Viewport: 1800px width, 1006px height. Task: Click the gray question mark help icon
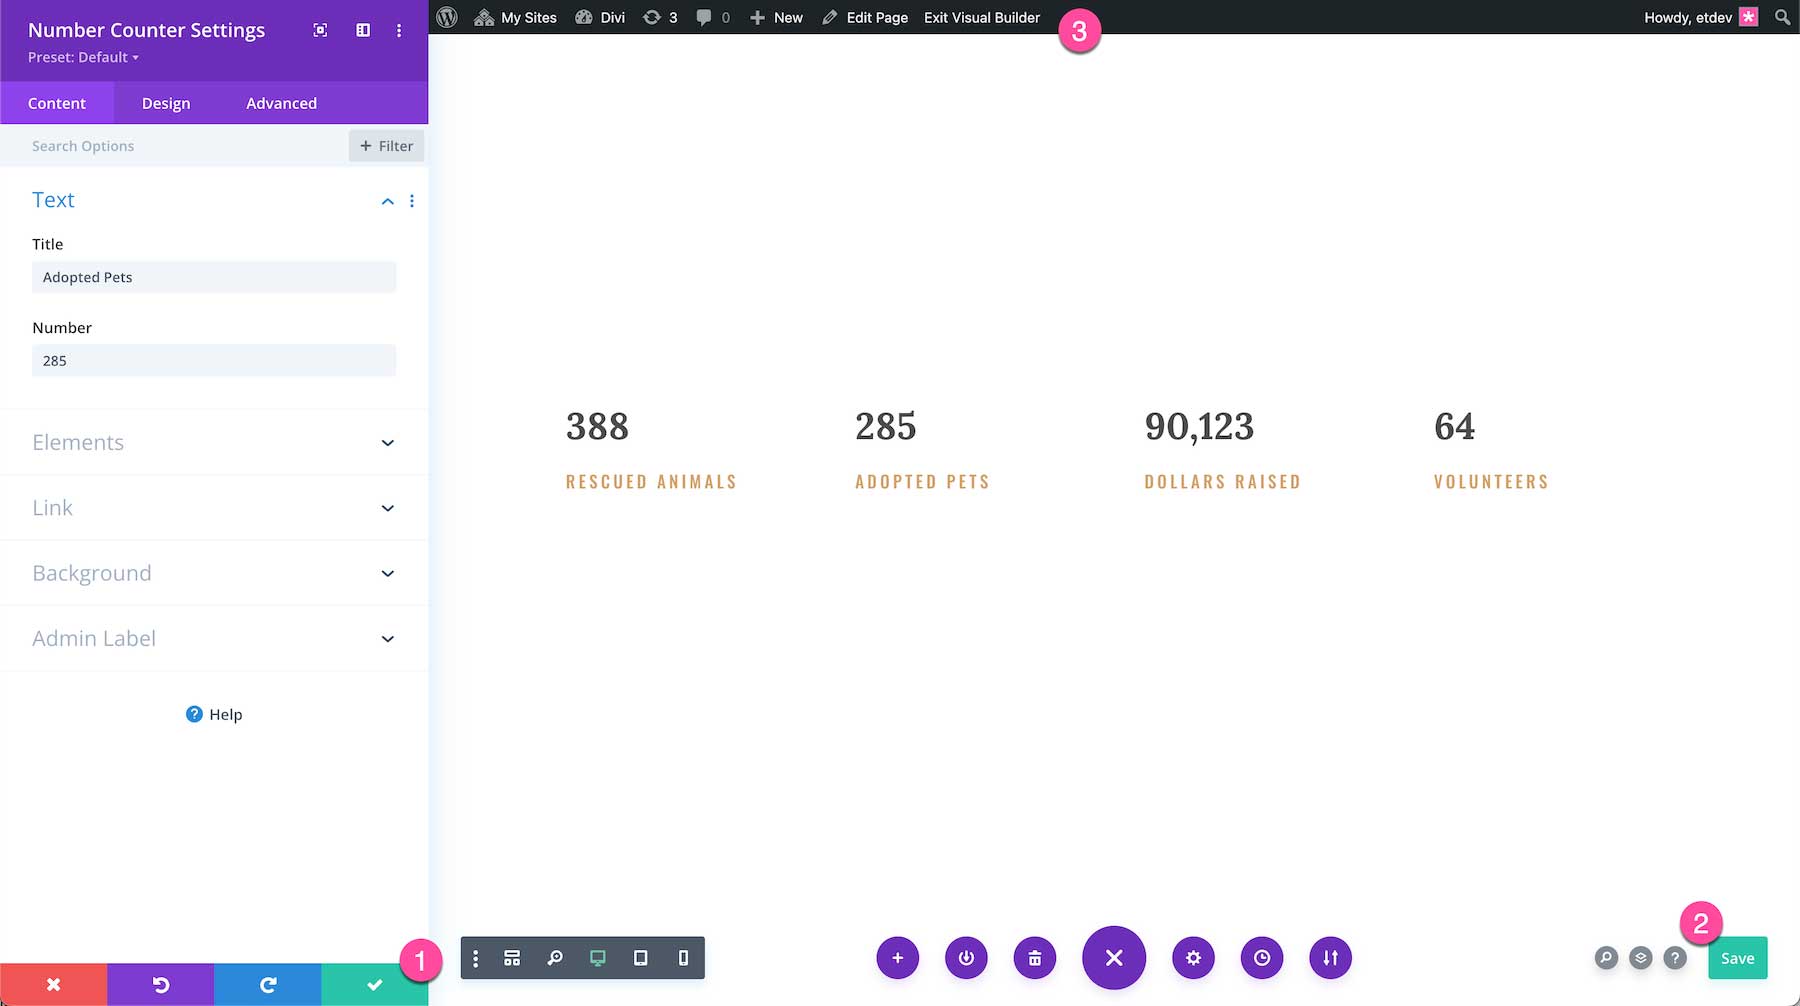coord(1675,958)
